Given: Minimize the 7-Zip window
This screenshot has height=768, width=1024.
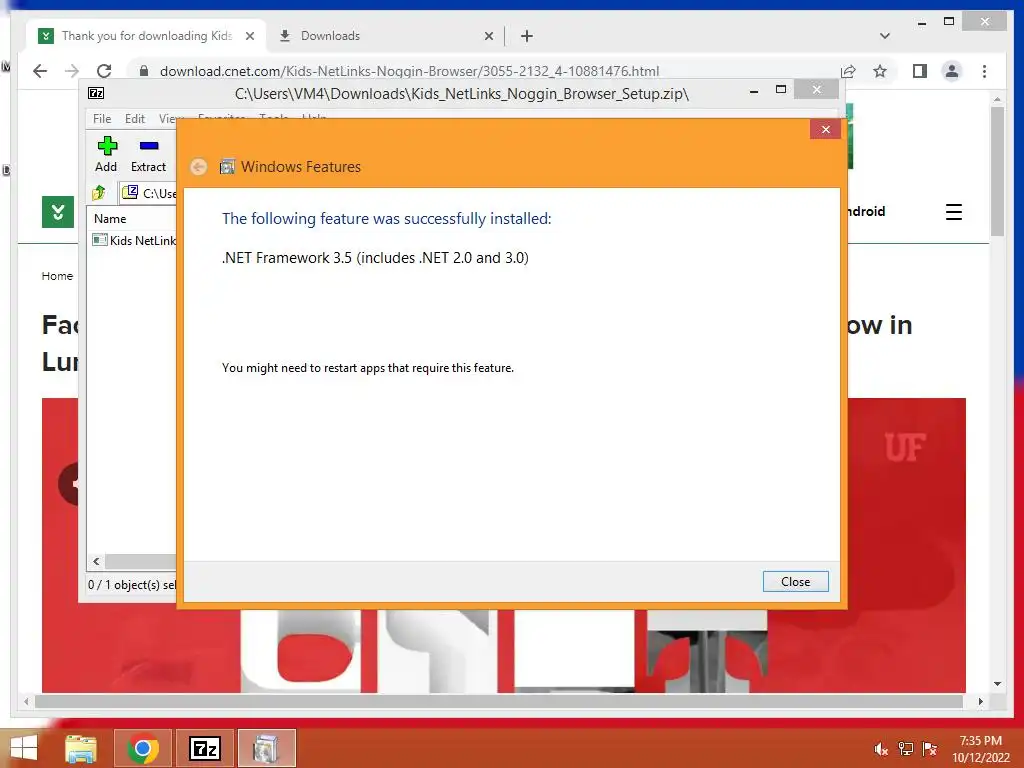Looking at the screenshot, I should pos(754,91).
